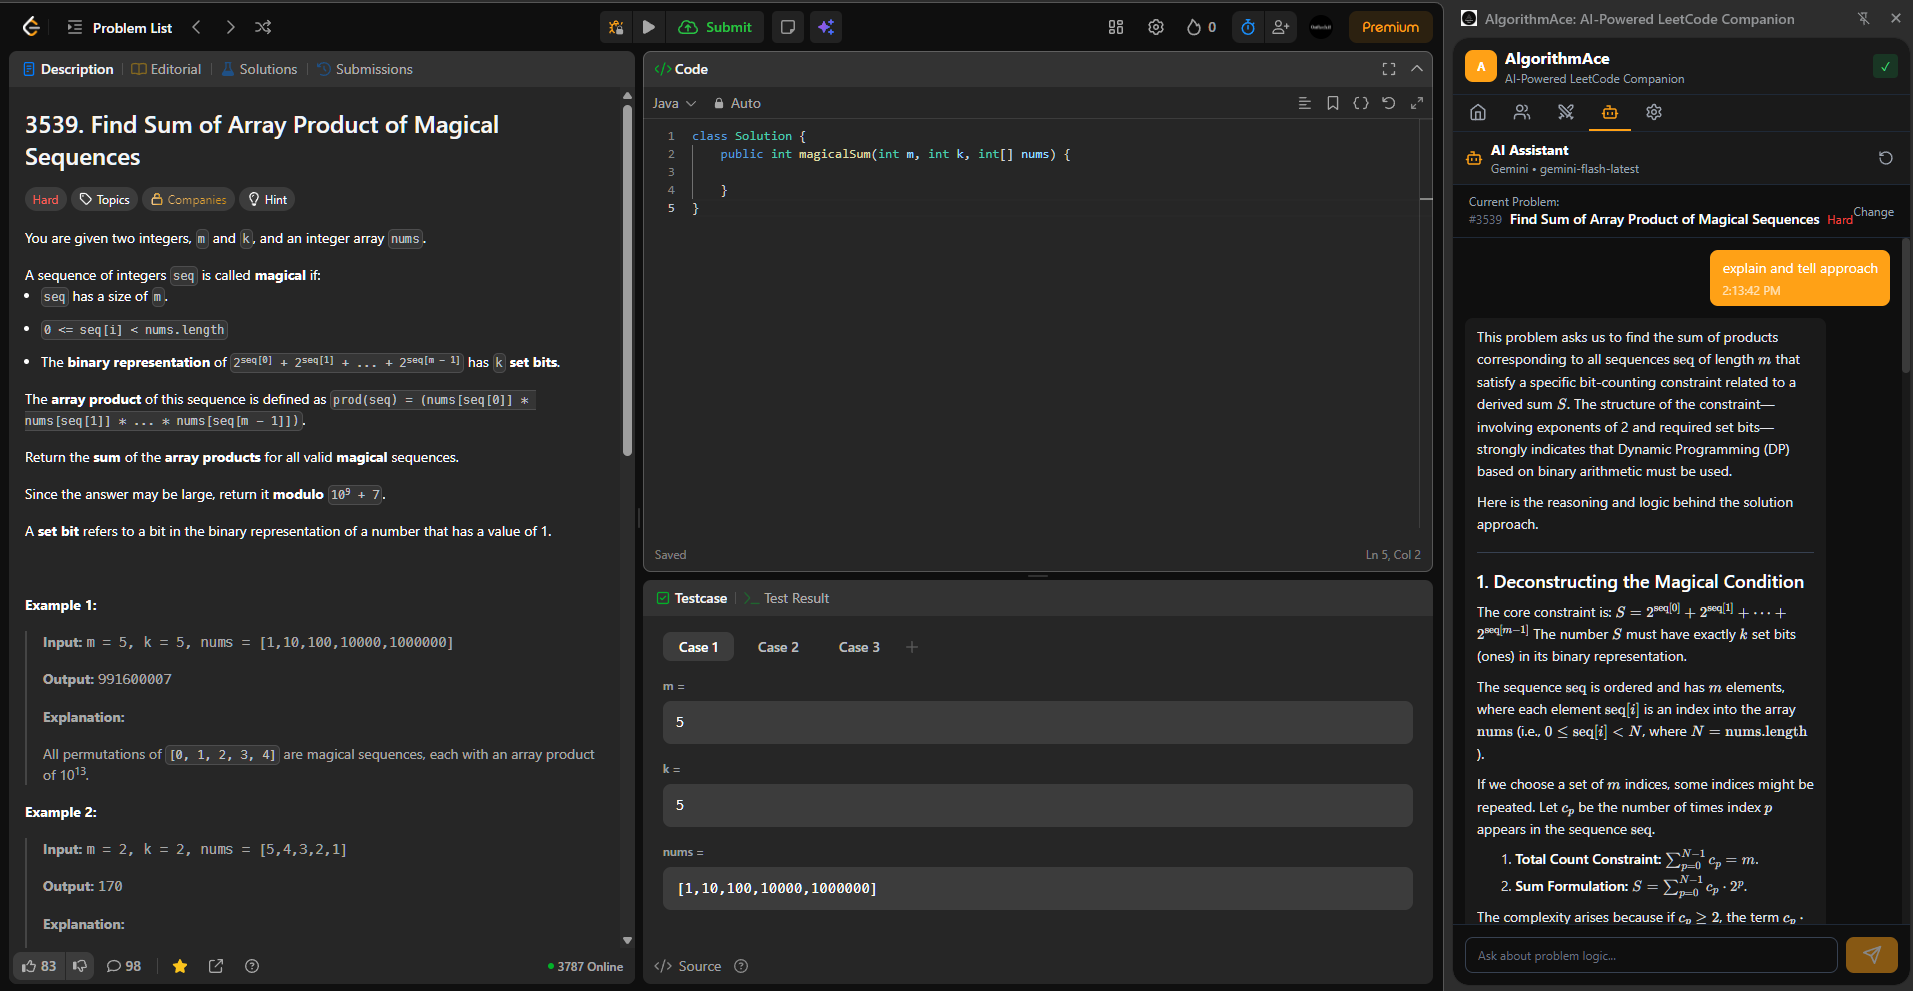The width and height of the screenshot is (1913, 991).
Task: Open the Java language dropdown
Action: tap(674, 103)
